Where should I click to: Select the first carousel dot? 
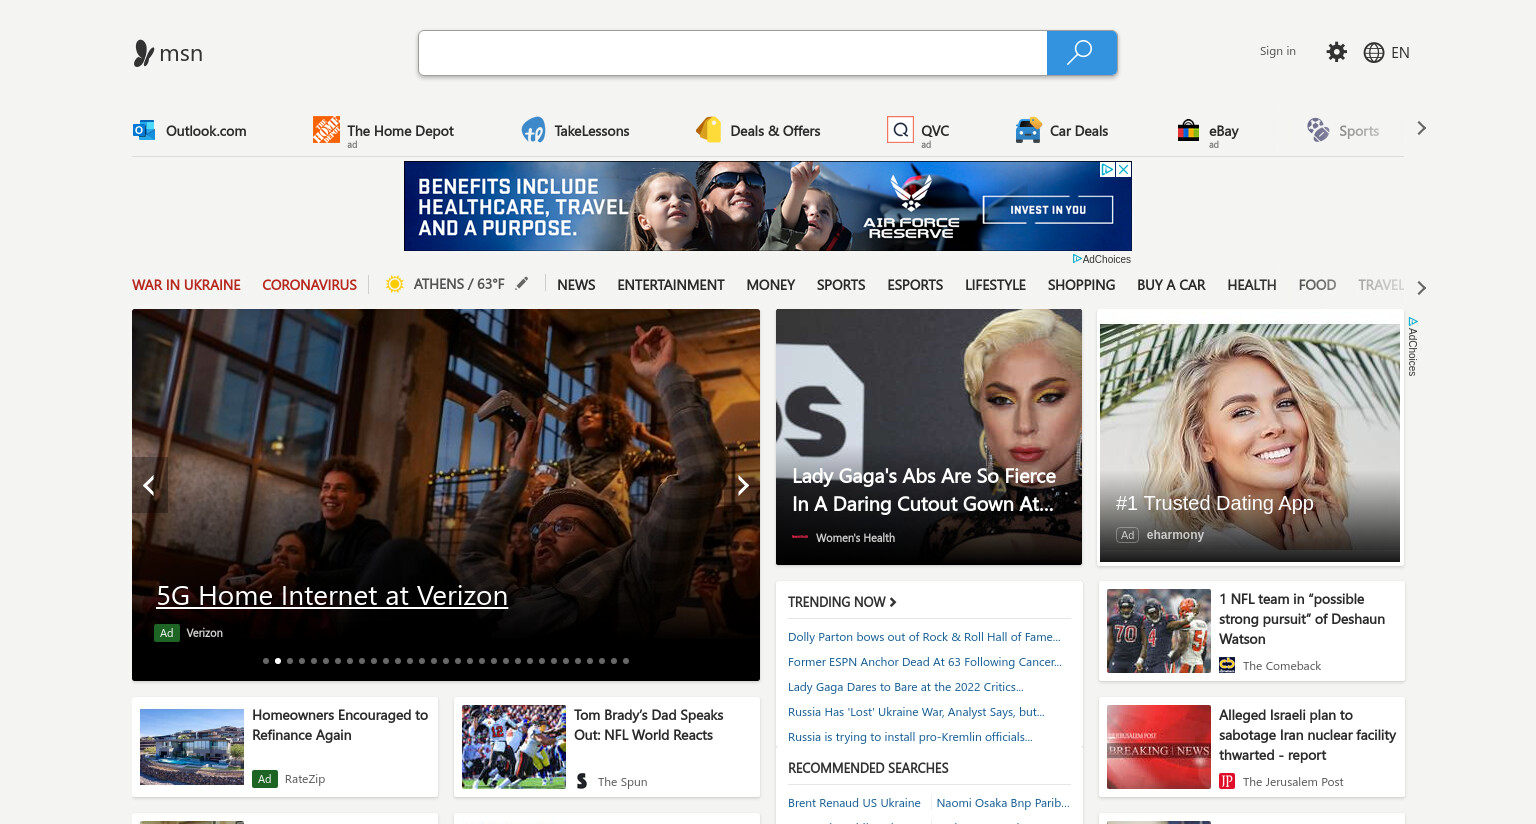click(266, 661)
